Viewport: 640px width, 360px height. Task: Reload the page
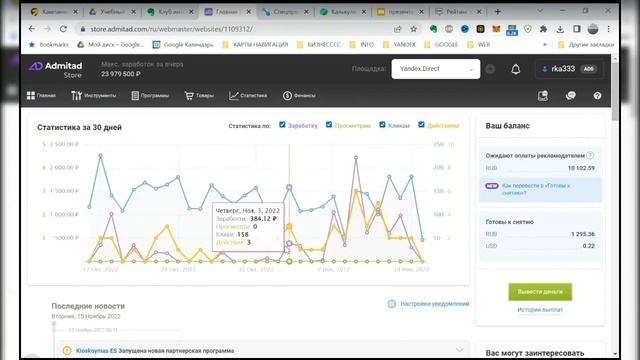coord(63,29)
